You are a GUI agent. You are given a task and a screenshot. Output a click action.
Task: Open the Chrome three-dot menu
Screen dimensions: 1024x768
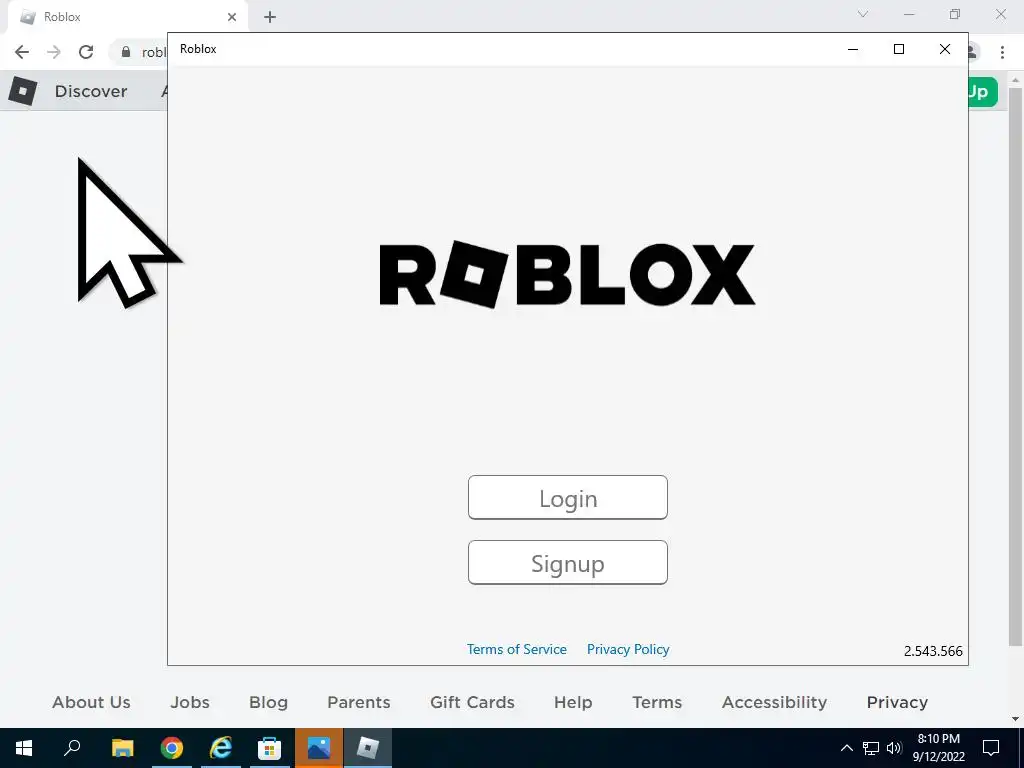pyautogui.click(x=1002, y=52)
